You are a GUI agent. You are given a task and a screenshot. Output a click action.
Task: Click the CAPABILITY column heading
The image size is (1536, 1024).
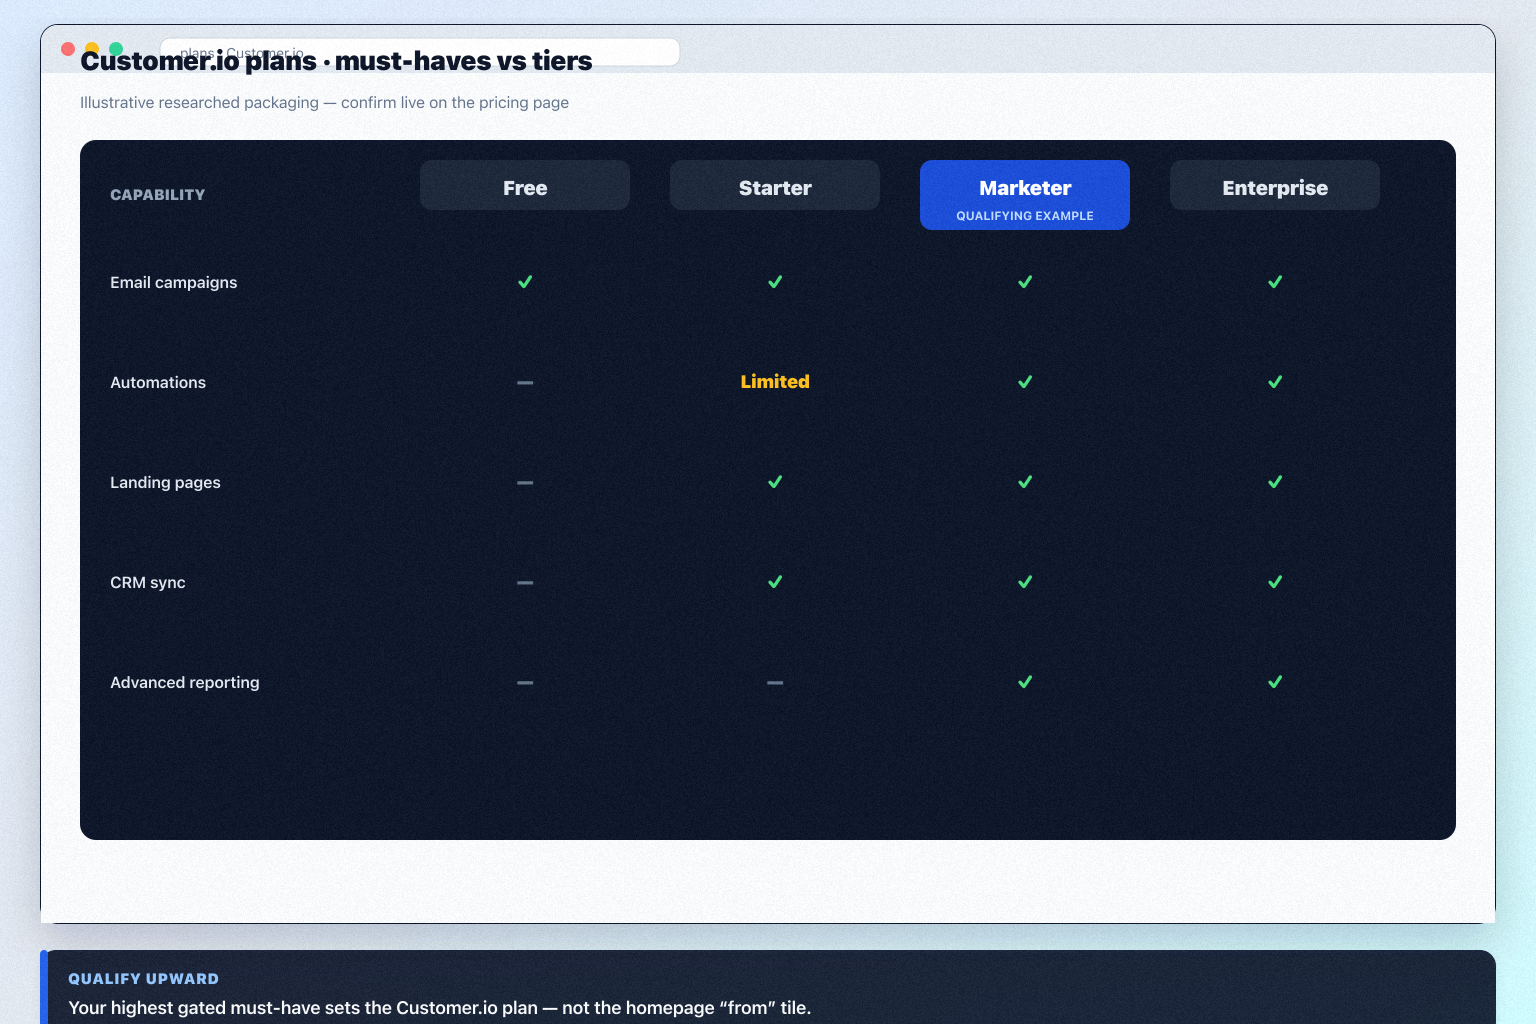click(158, 195)
